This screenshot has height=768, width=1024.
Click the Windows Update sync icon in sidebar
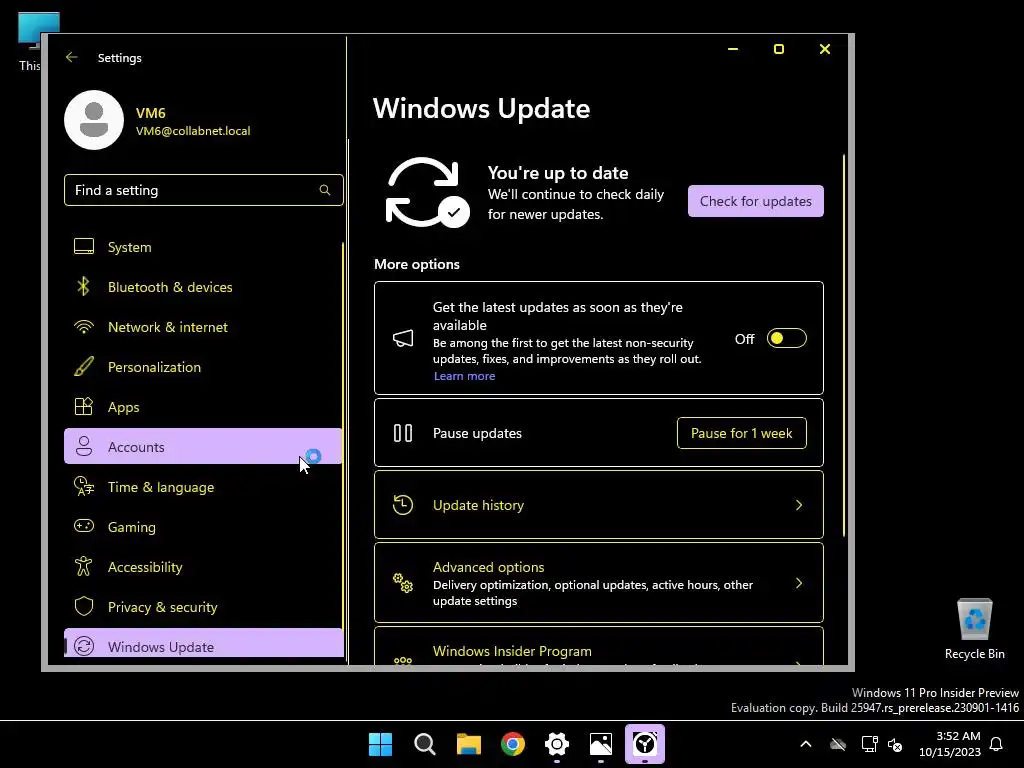tap(84, 646)
